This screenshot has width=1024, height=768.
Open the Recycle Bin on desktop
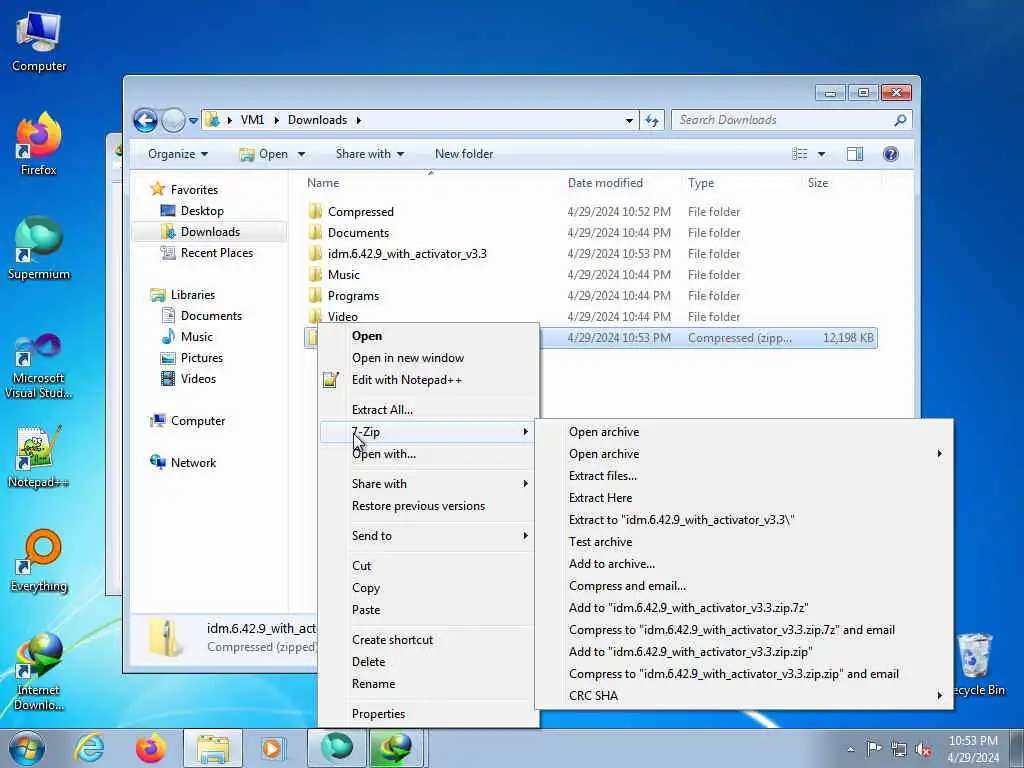(978, 665)
